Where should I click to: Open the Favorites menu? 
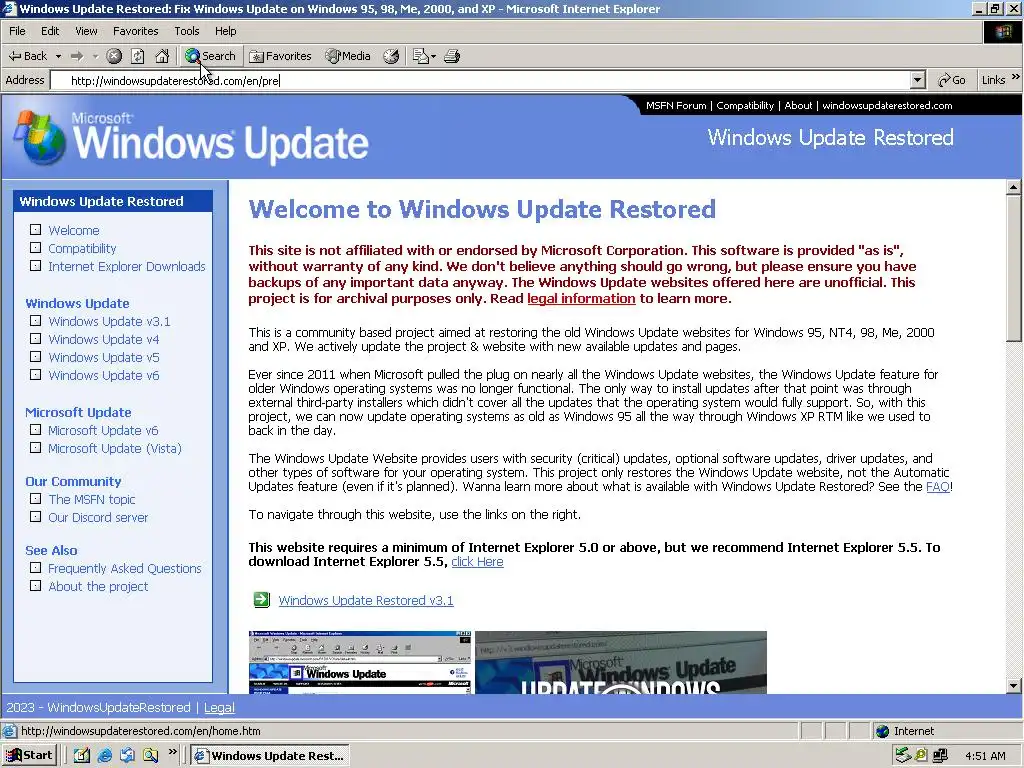tap(135, 31)
